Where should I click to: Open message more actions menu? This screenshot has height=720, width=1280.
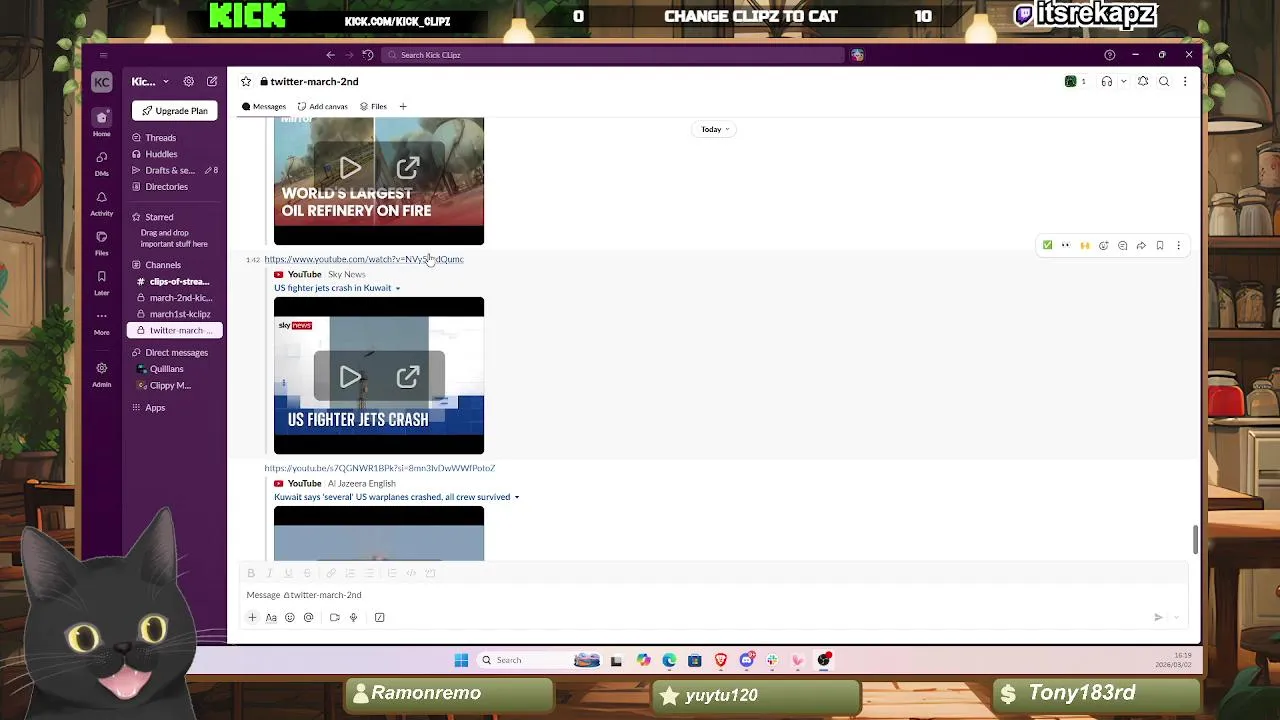(1179, 245)
